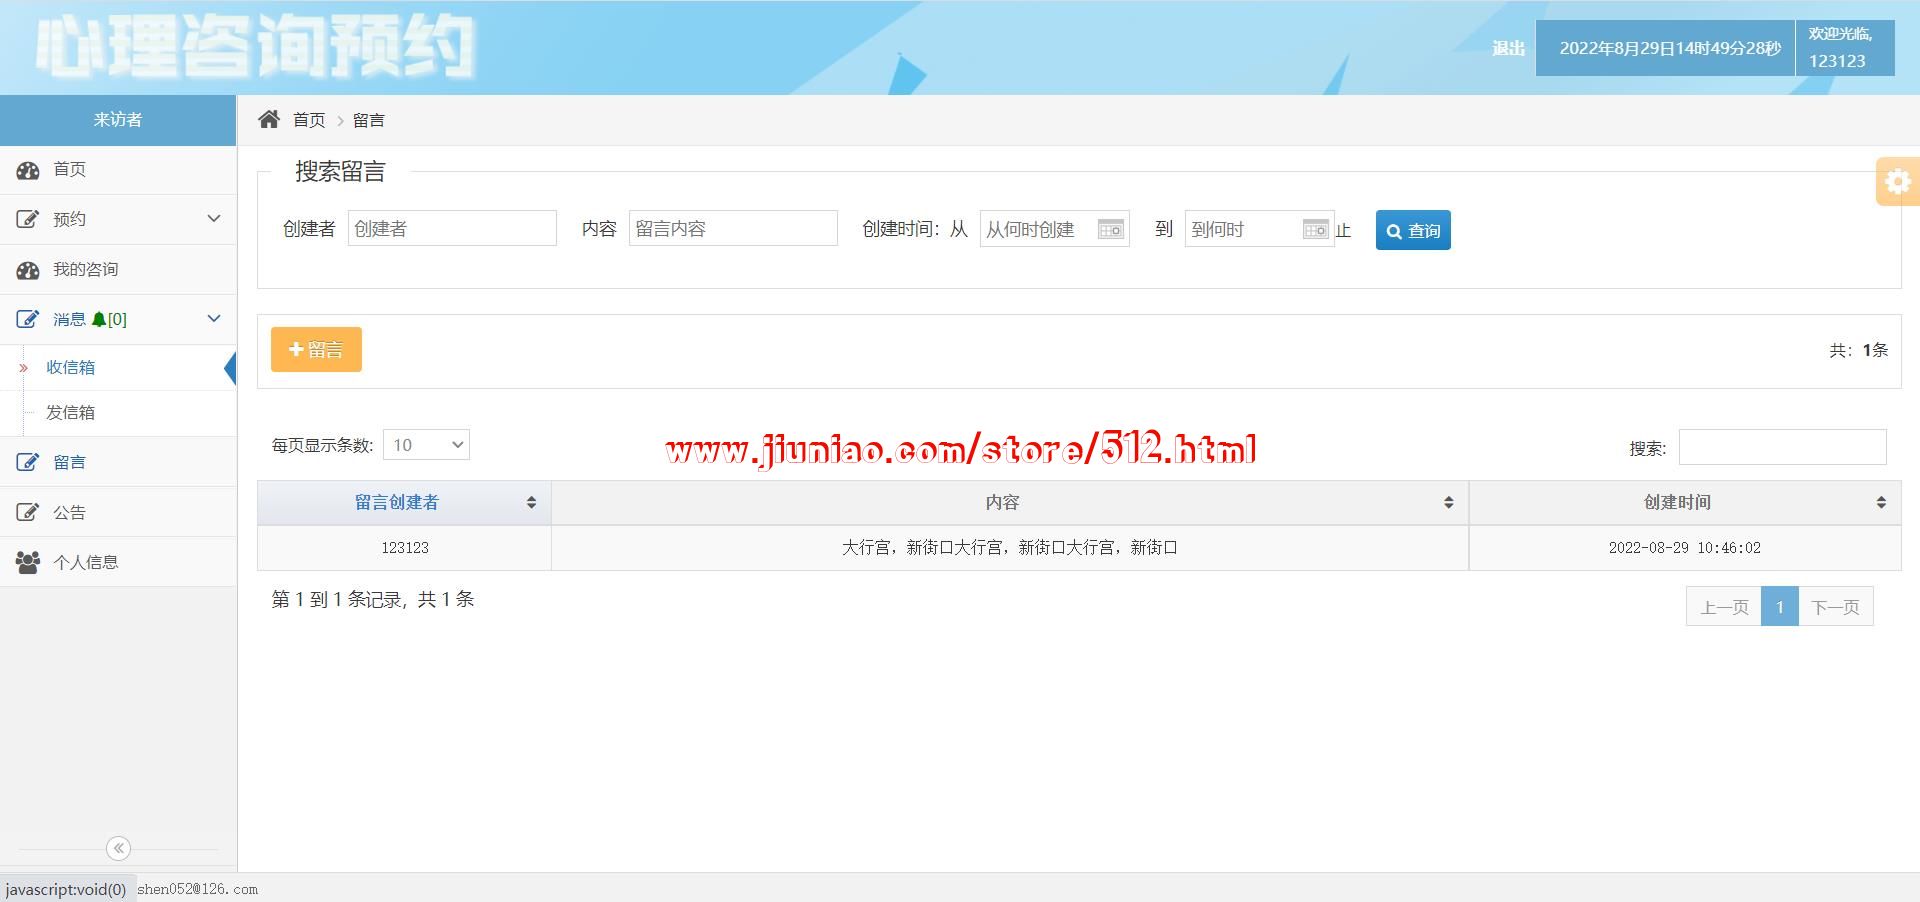Select 收信箱 in the sidebar
Viewport: 1920px width, 902px height.
118,367
